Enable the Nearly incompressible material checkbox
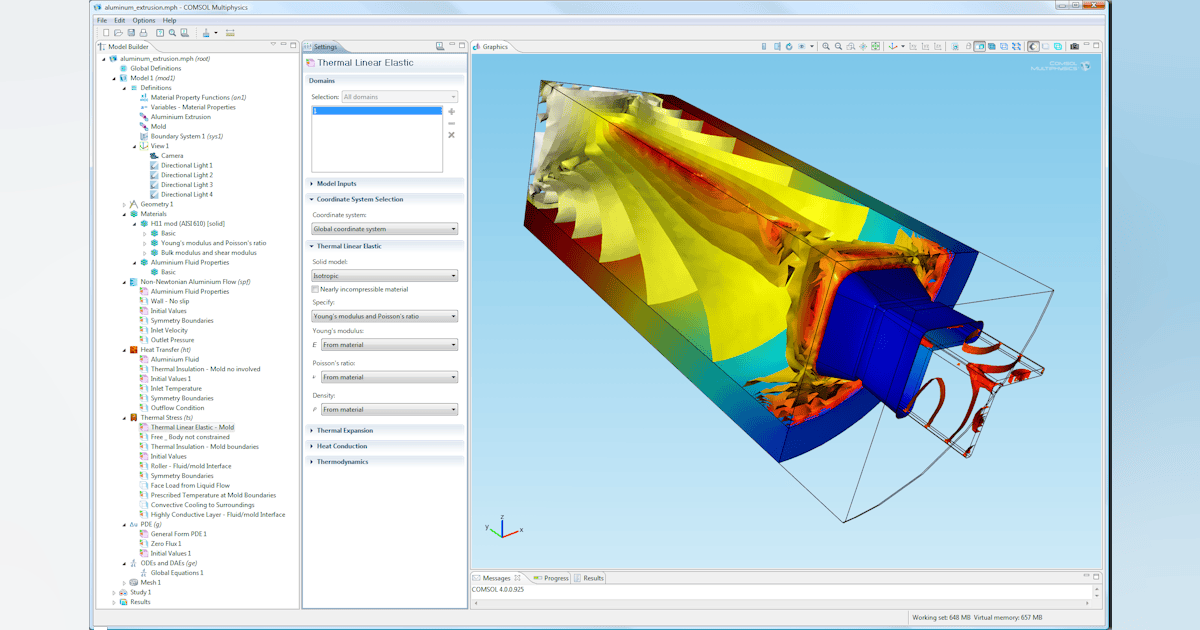This screenshot has width=1200, height=630. [317, 289]
